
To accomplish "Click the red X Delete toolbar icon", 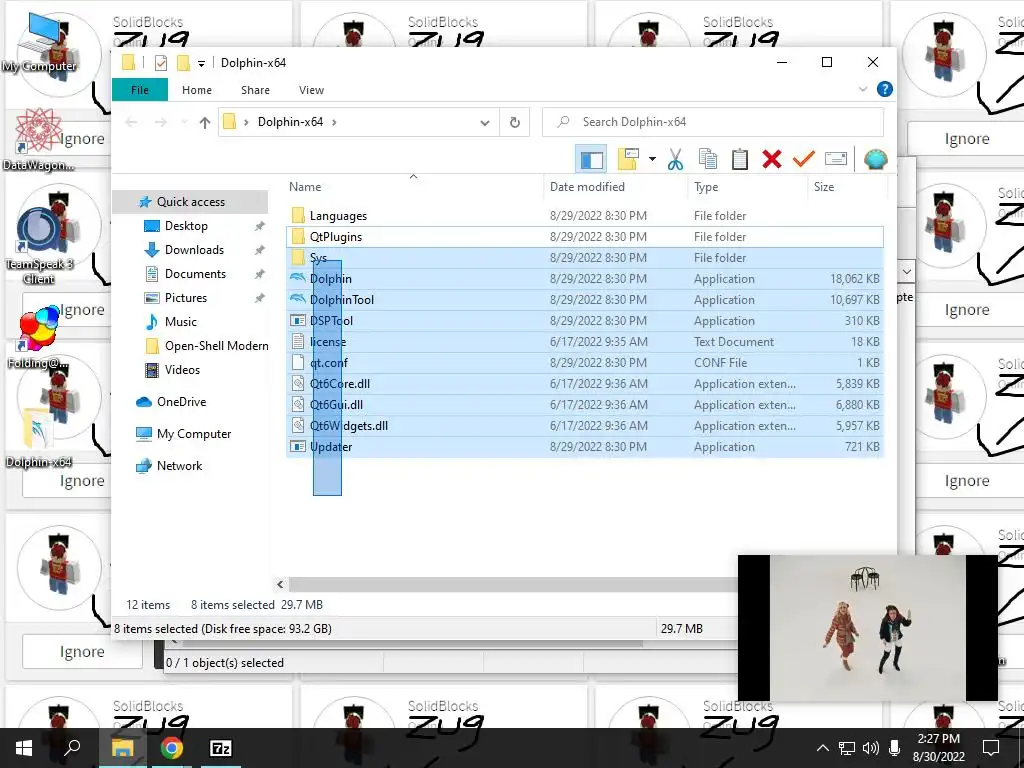I will [771, 159].
